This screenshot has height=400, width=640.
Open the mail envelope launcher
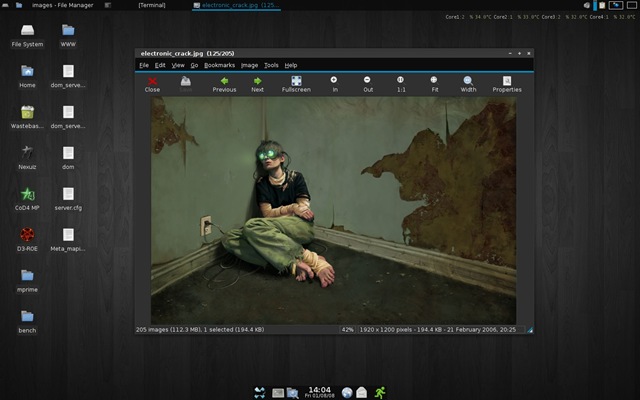tap(362, 393)
